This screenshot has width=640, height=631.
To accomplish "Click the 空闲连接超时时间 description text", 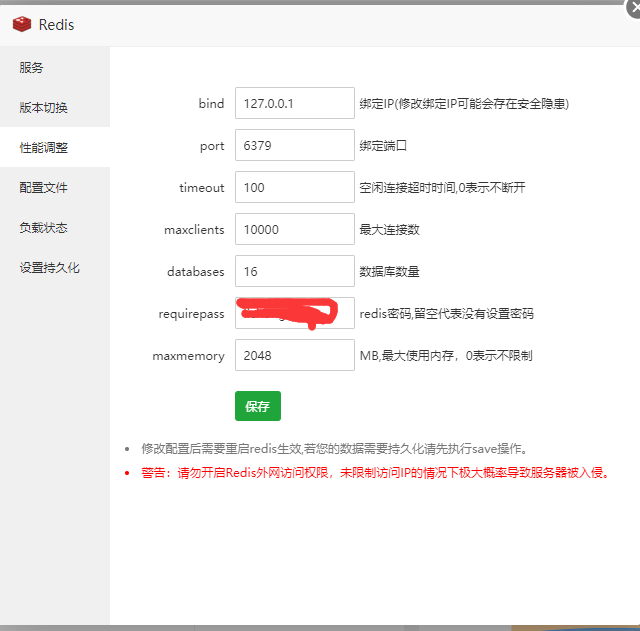I will point(442,188).
